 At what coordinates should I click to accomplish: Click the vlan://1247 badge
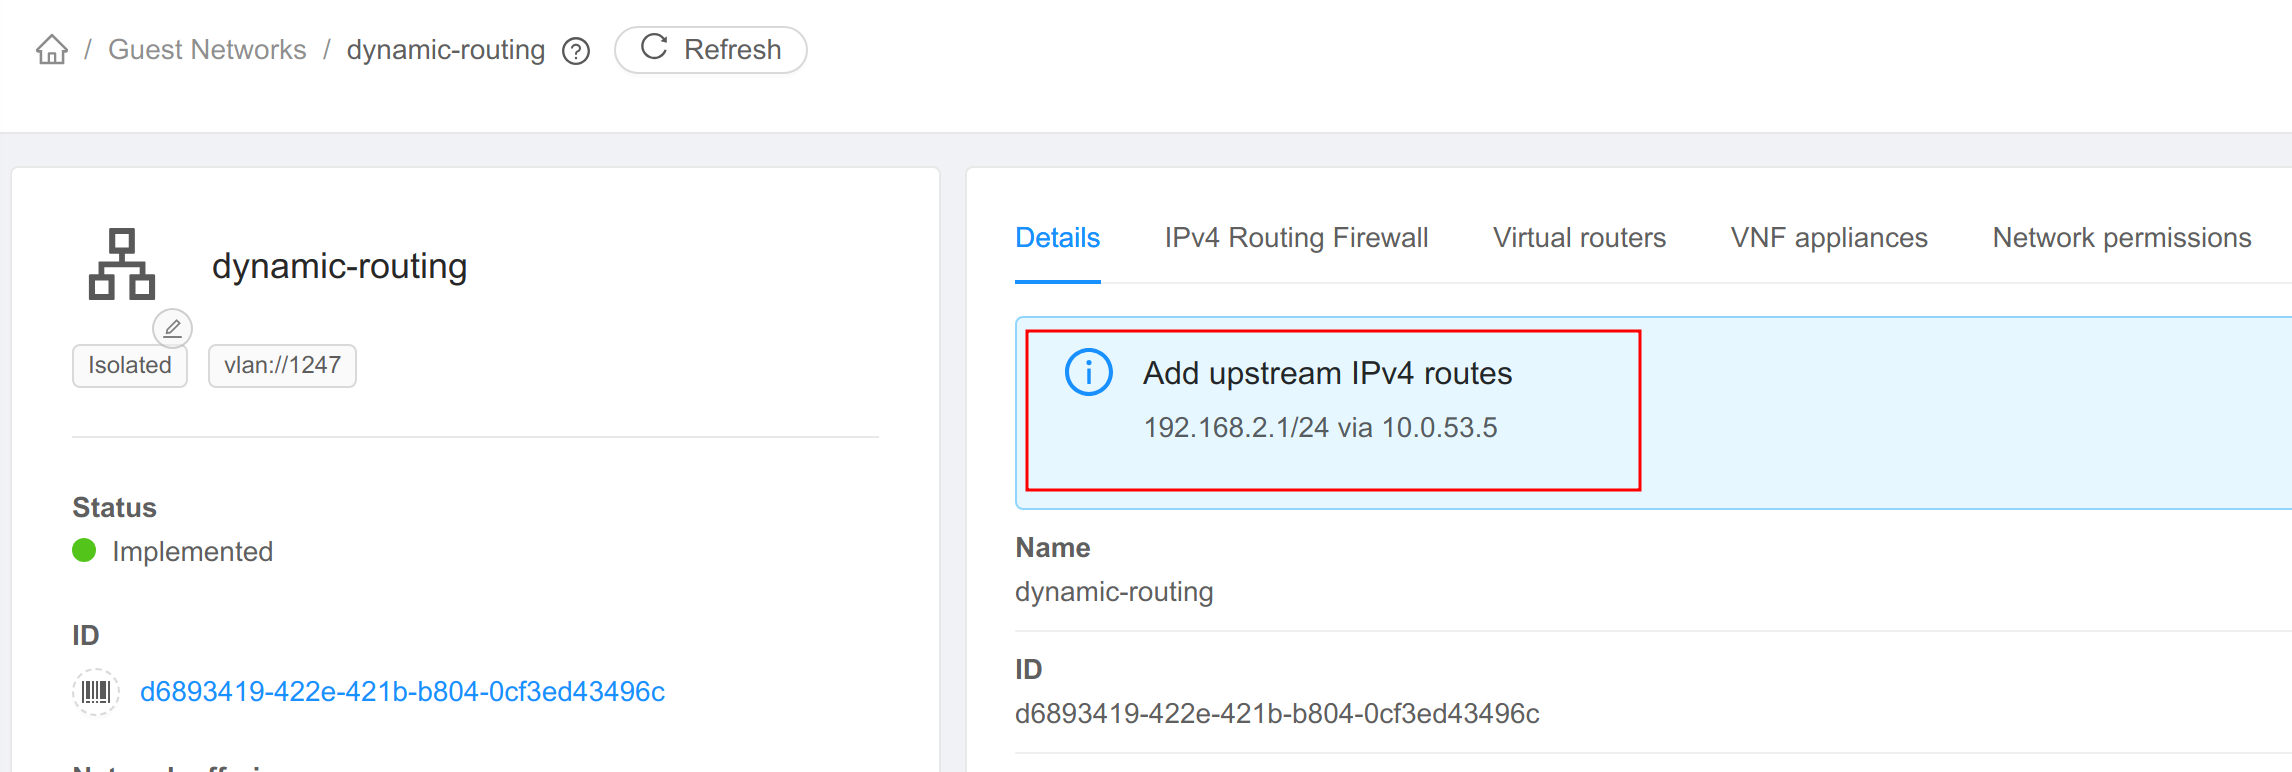[282, 365]
